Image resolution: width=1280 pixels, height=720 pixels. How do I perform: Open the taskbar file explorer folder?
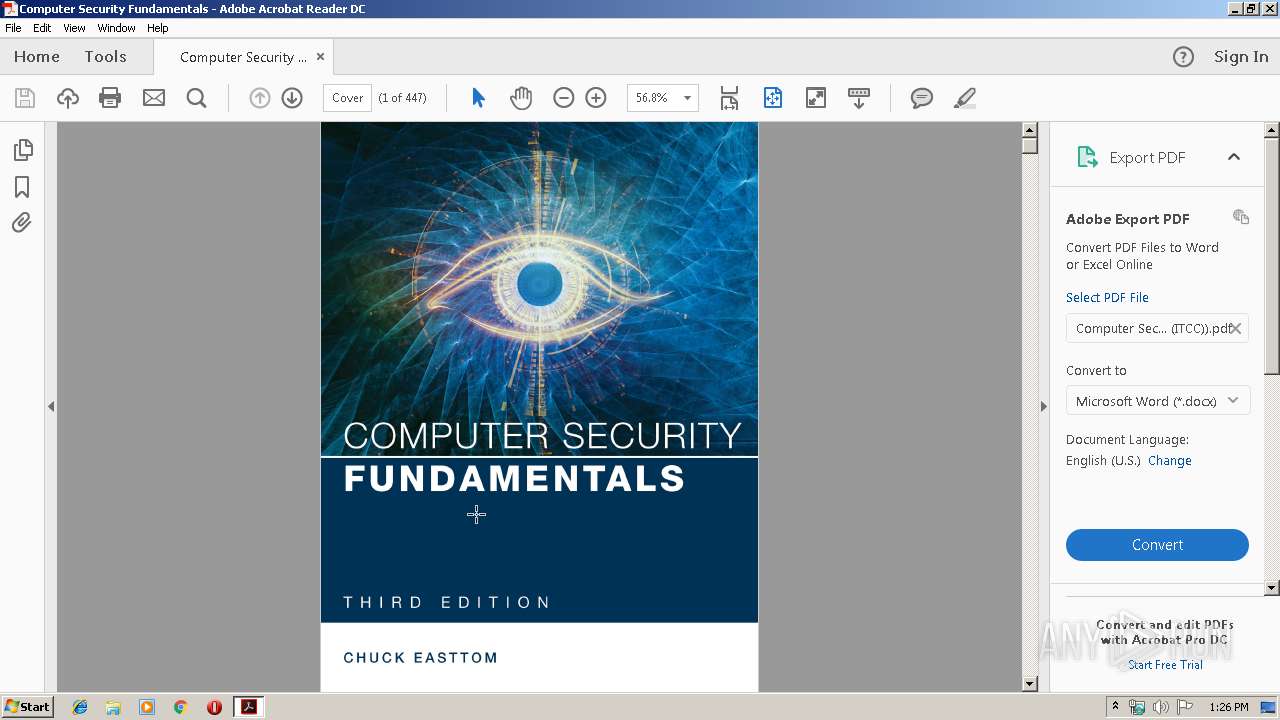[x=113, y=707]
